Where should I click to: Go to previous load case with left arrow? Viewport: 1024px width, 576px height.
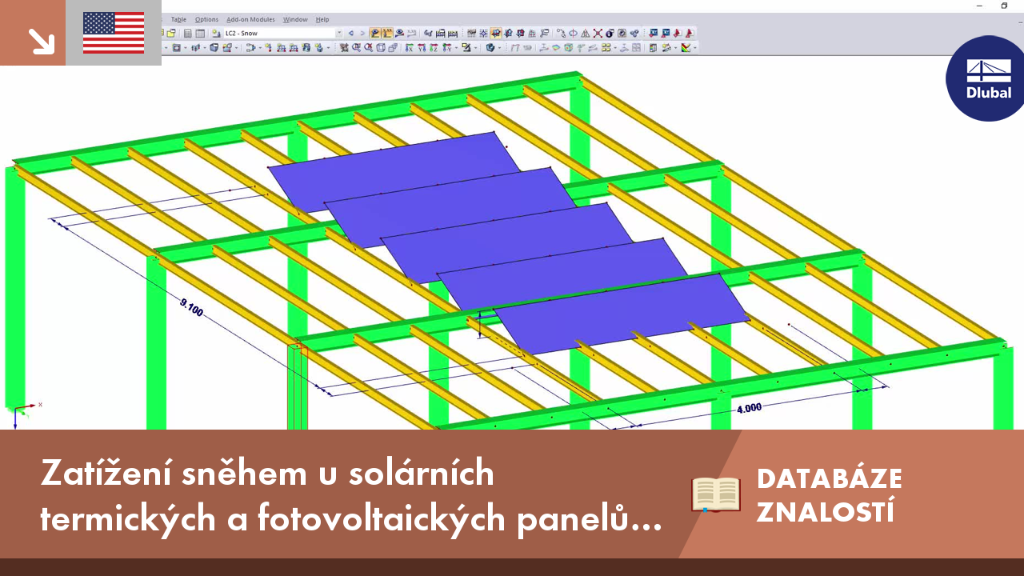[x=351, y=33]
